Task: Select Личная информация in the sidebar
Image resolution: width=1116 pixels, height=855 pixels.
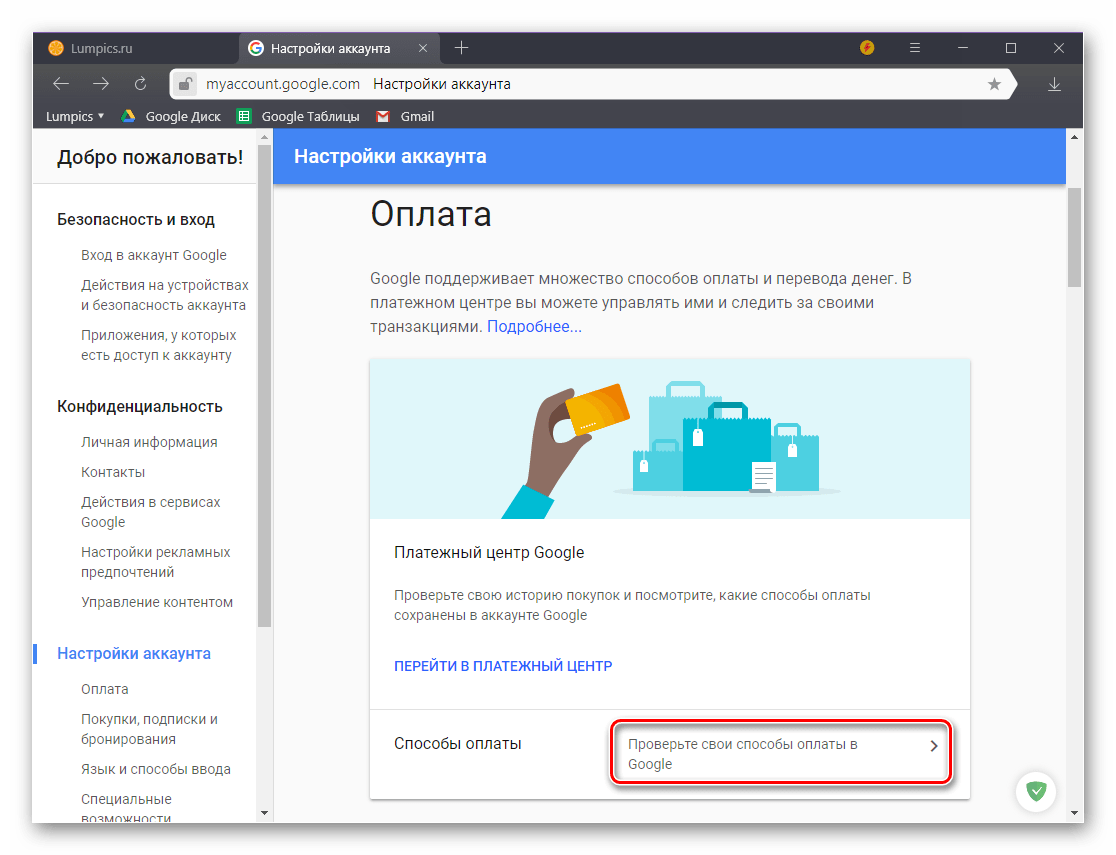Action: point(149,442)
